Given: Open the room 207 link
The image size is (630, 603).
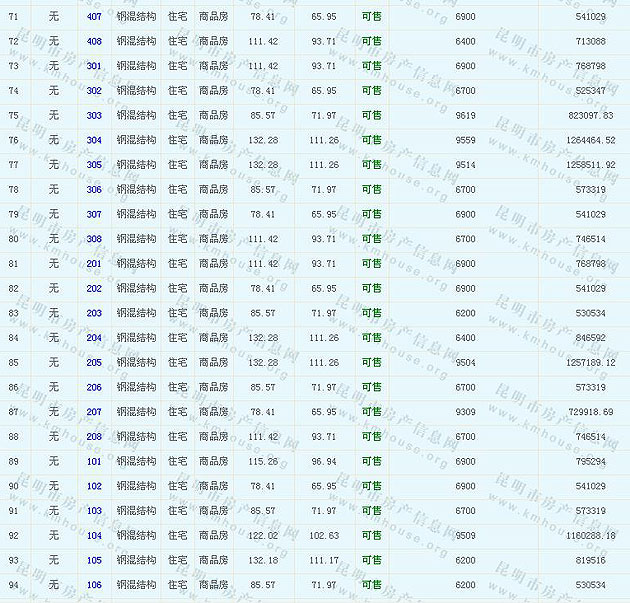Looking at the screenshot, I should point(94,412).
